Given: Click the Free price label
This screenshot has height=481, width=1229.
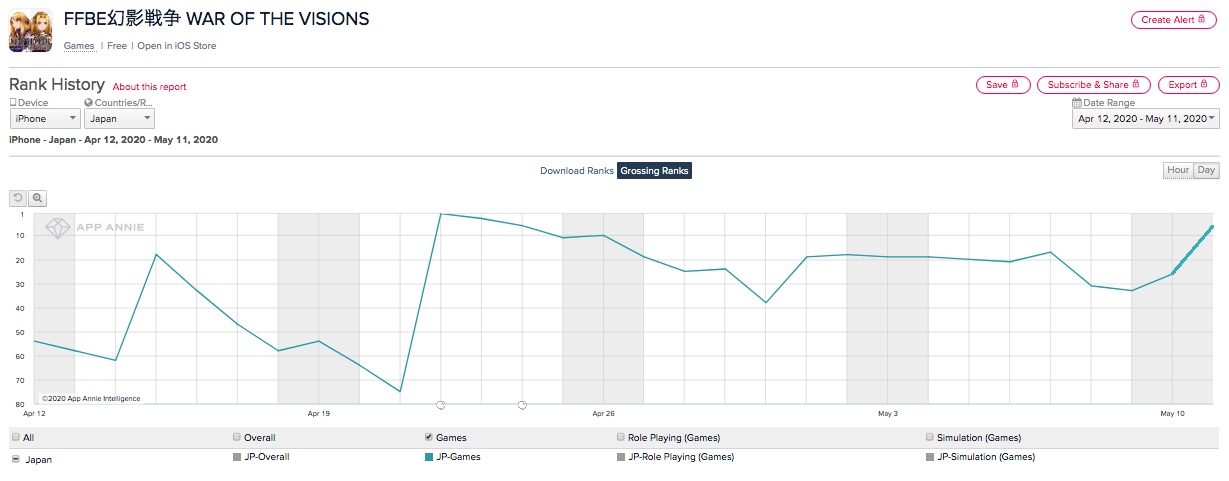Looking at the screenshot, I should tap(117, 46).
